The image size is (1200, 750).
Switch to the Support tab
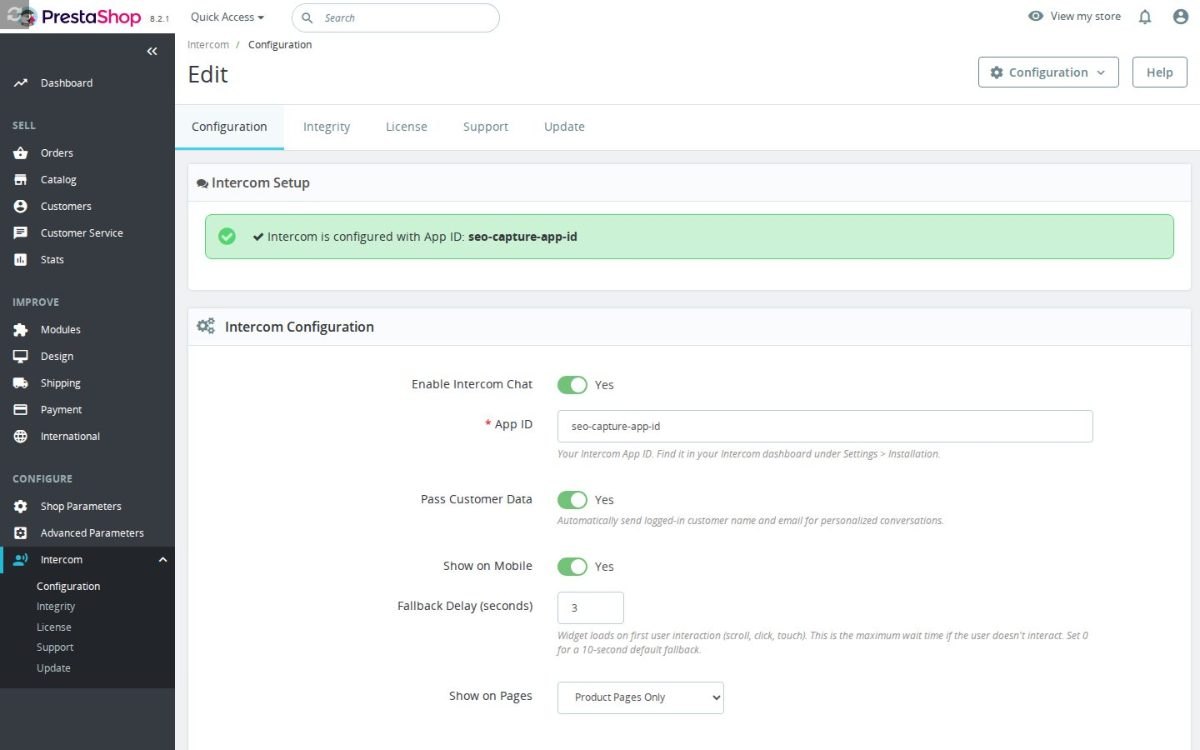[485, 127]
